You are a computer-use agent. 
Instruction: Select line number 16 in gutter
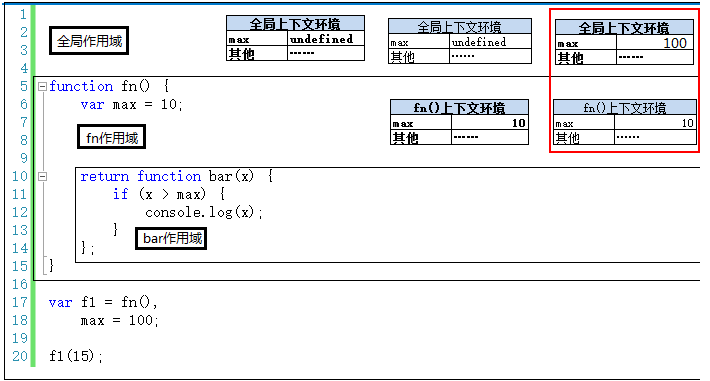[x=20, y=284]
